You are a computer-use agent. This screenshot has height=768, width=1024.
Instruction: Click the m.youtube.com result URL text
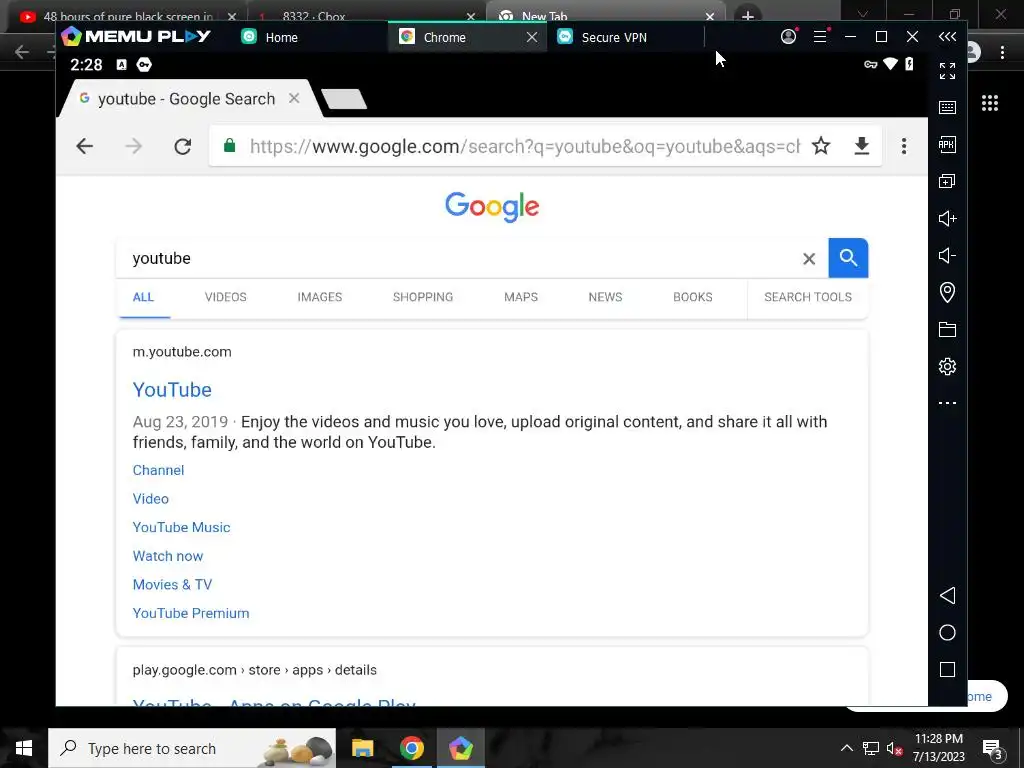[182, 352]
